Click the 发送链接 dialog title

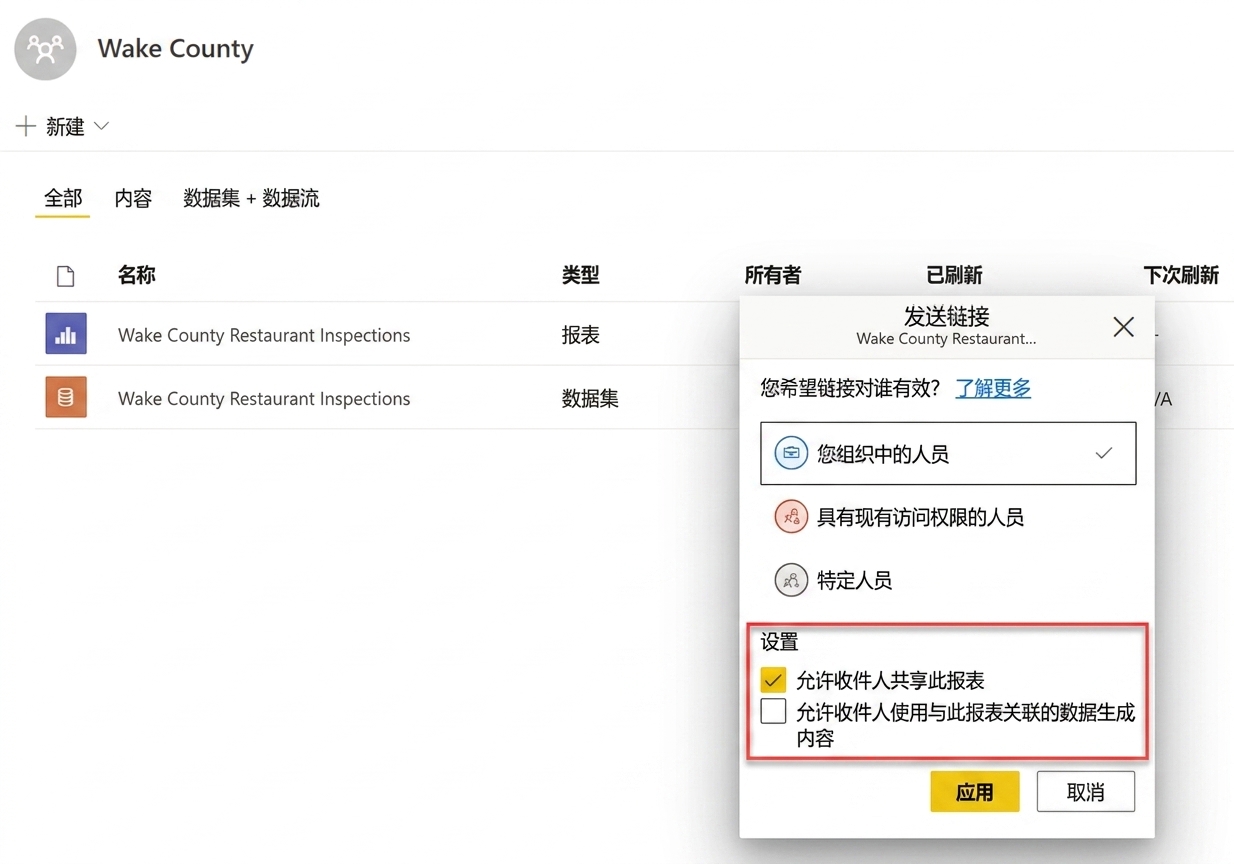[947, 316]
